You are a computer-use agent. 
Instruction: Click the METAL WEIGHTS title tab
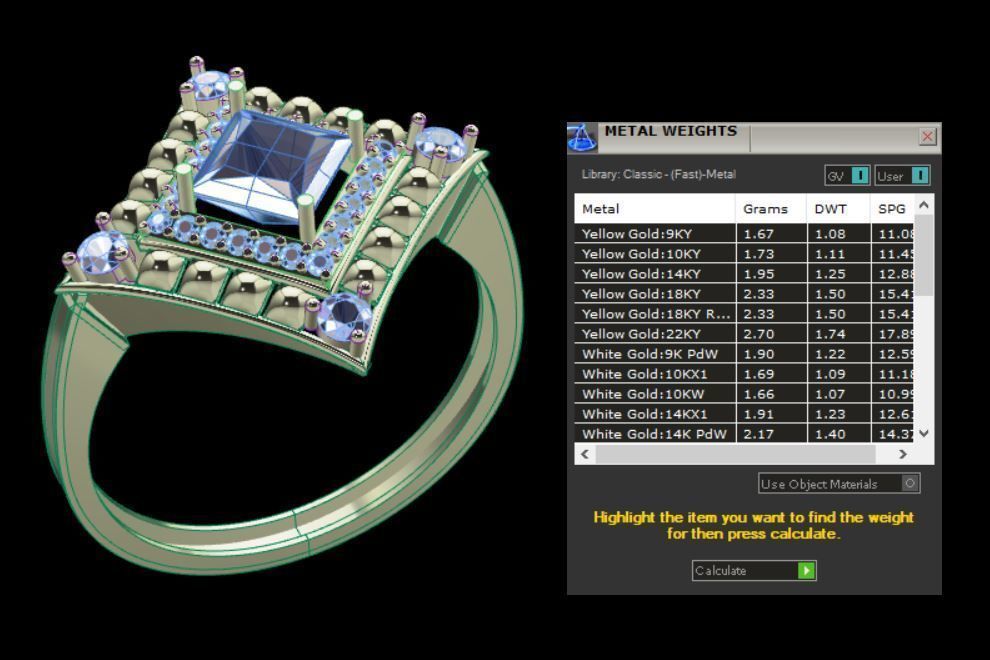click(x=671, y=131)
